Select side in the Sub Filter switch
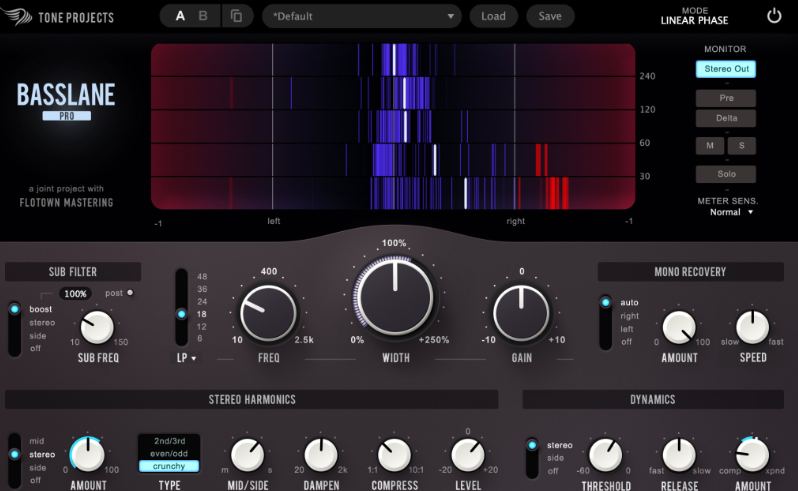This screenshot has width=798, height=491. click(38, 336)
